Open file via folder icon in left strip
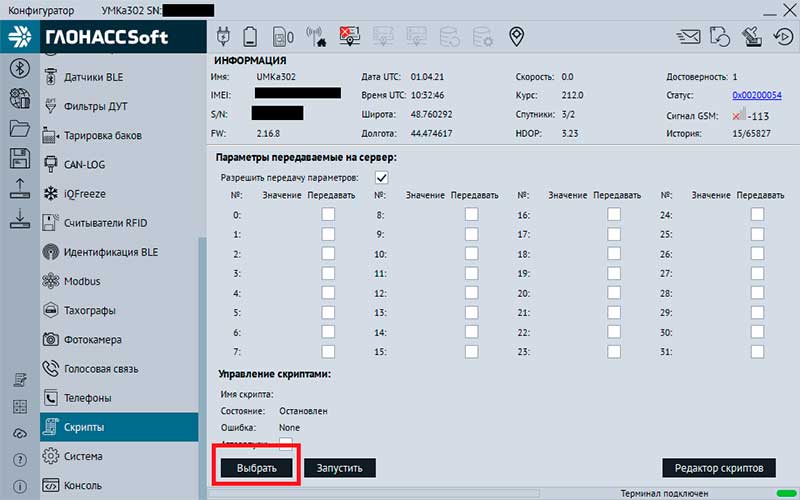800x500 pixels. tap(20, 128)
